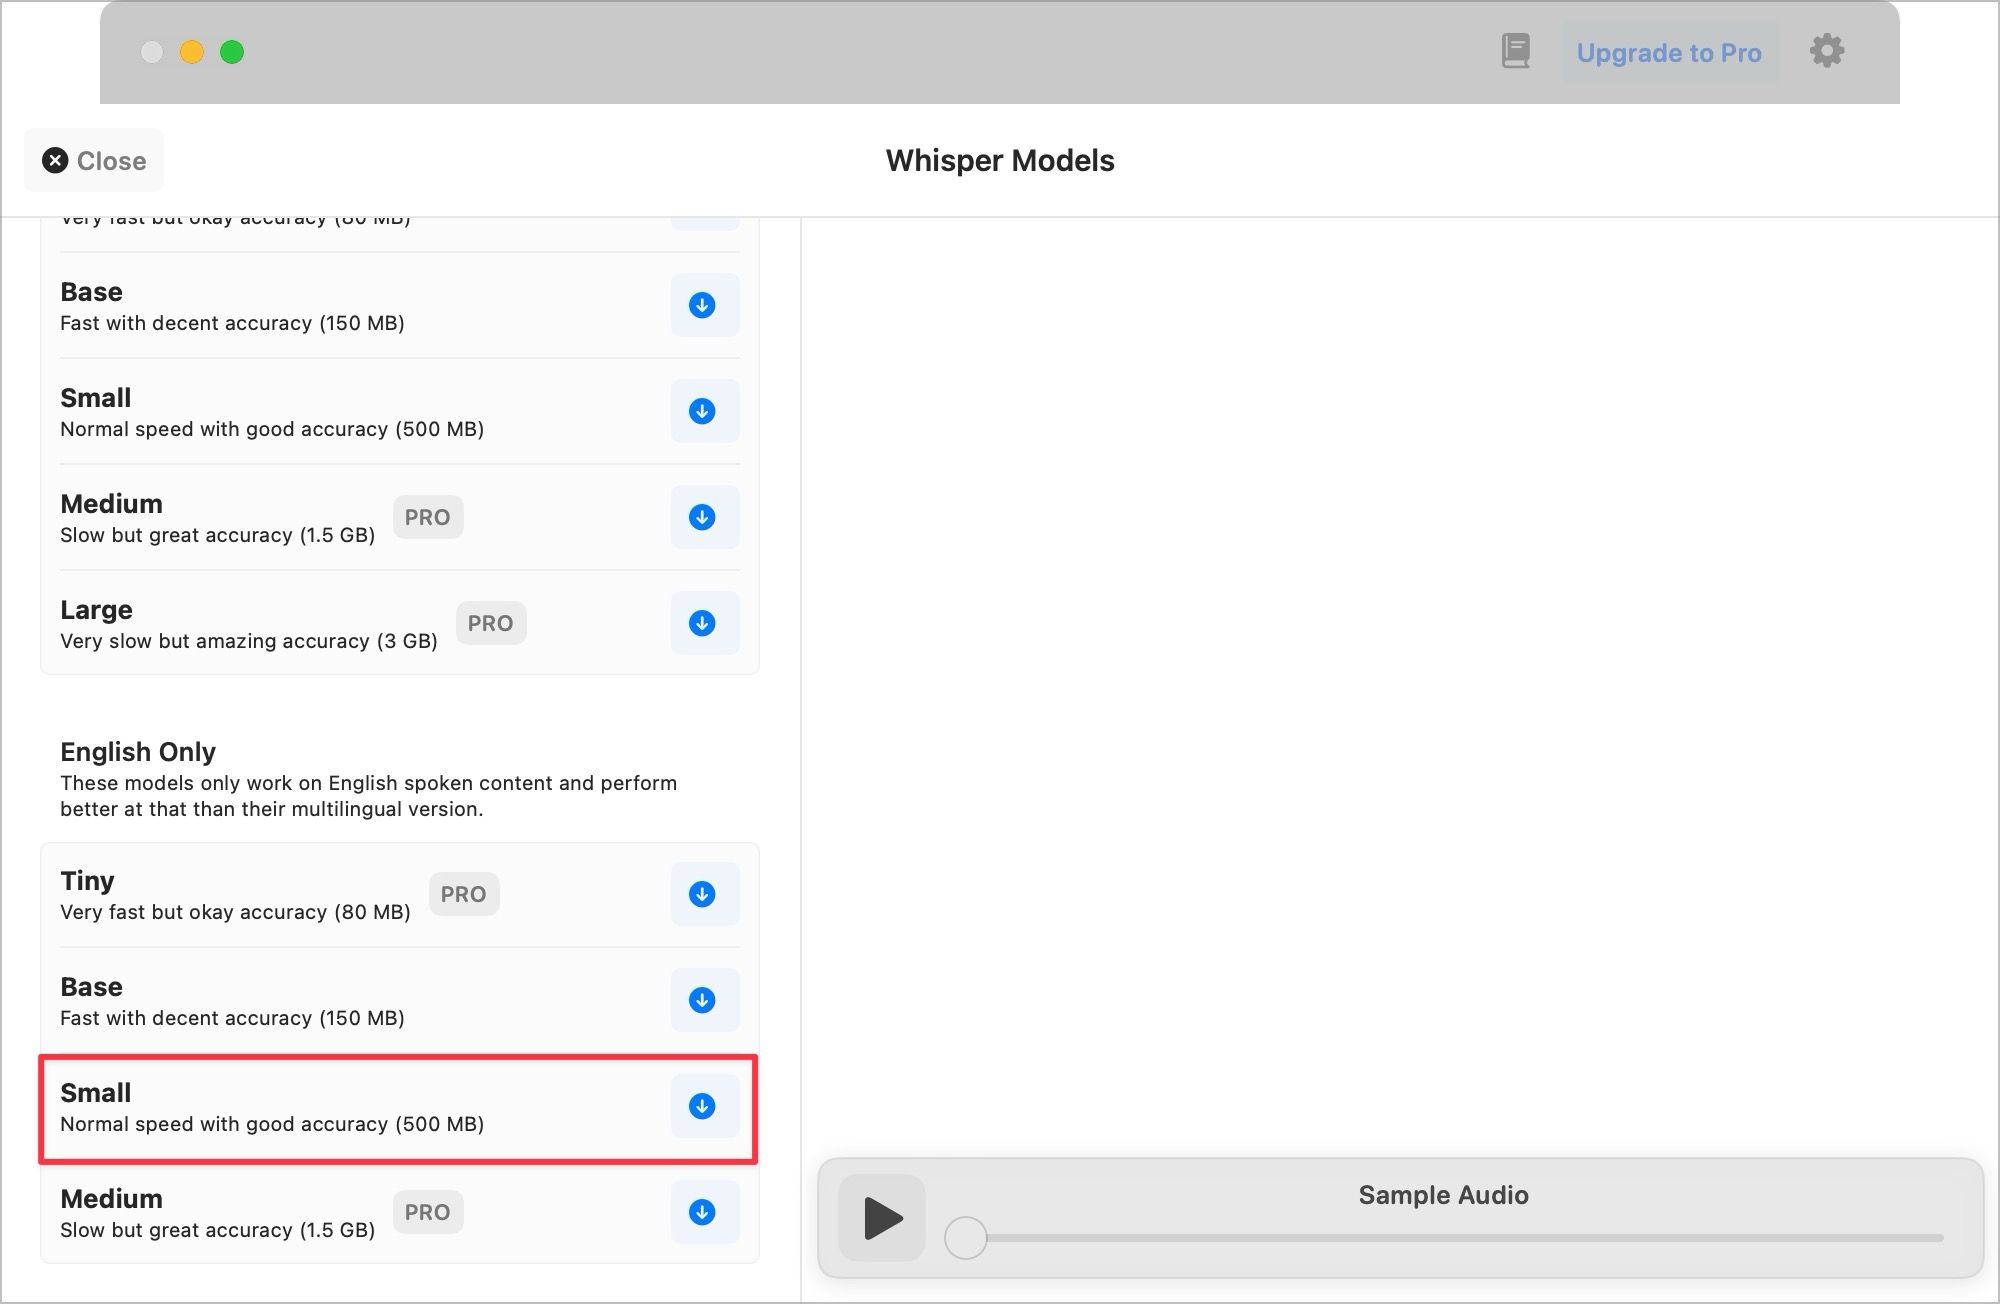2000x1304 pixels.
Task: Open settings via the gear icon
Action: (x=1827, y=51)
